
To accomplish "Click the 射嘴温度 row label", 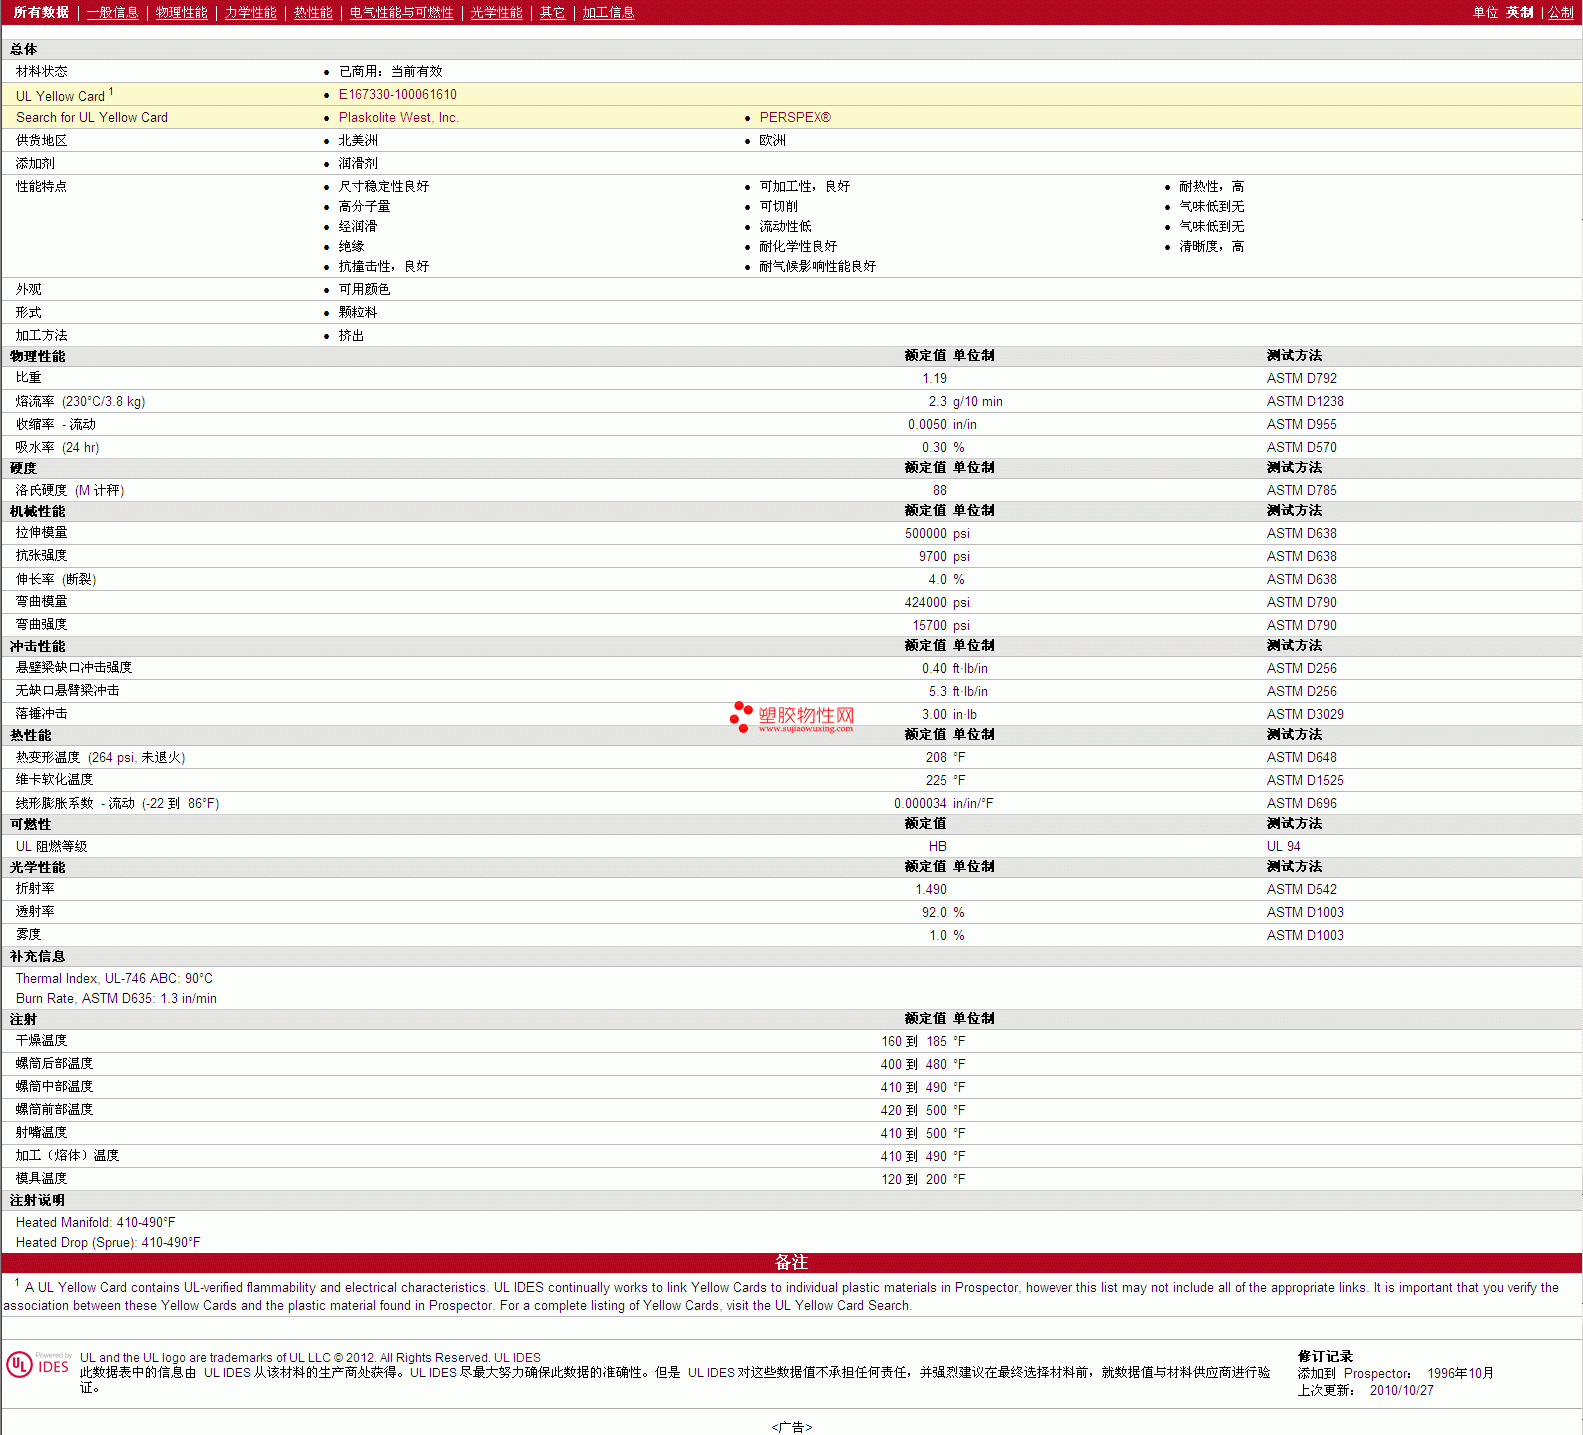I will tap(41, 1132).
